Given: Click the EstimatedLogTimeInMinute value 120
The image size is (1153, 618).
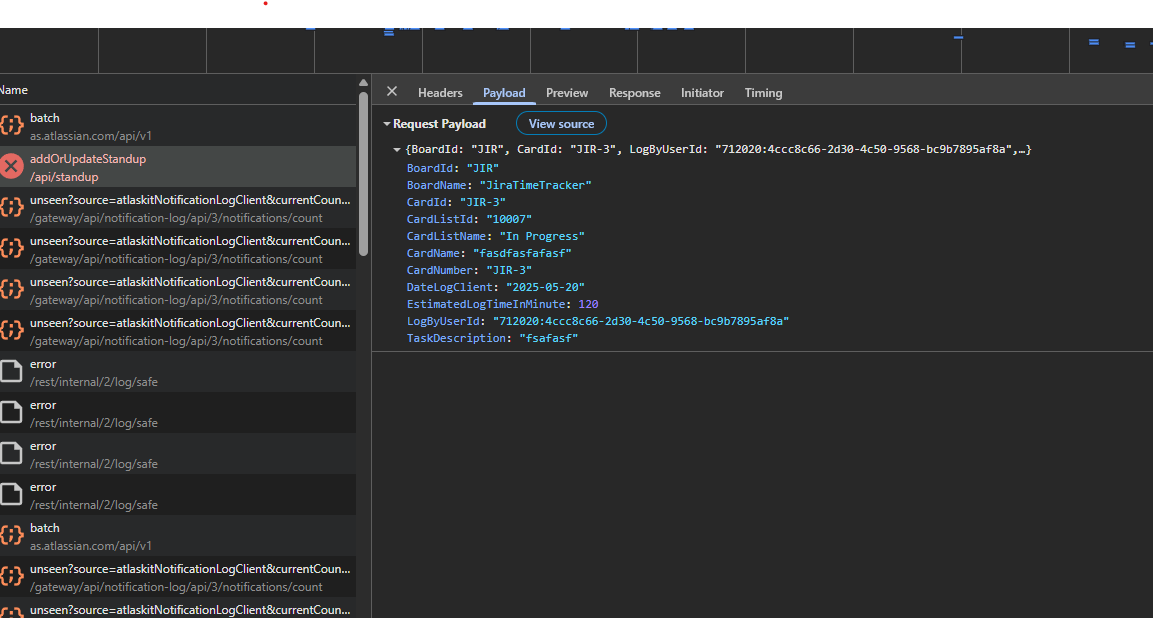Looking at the screenshot, I should 588,304.
